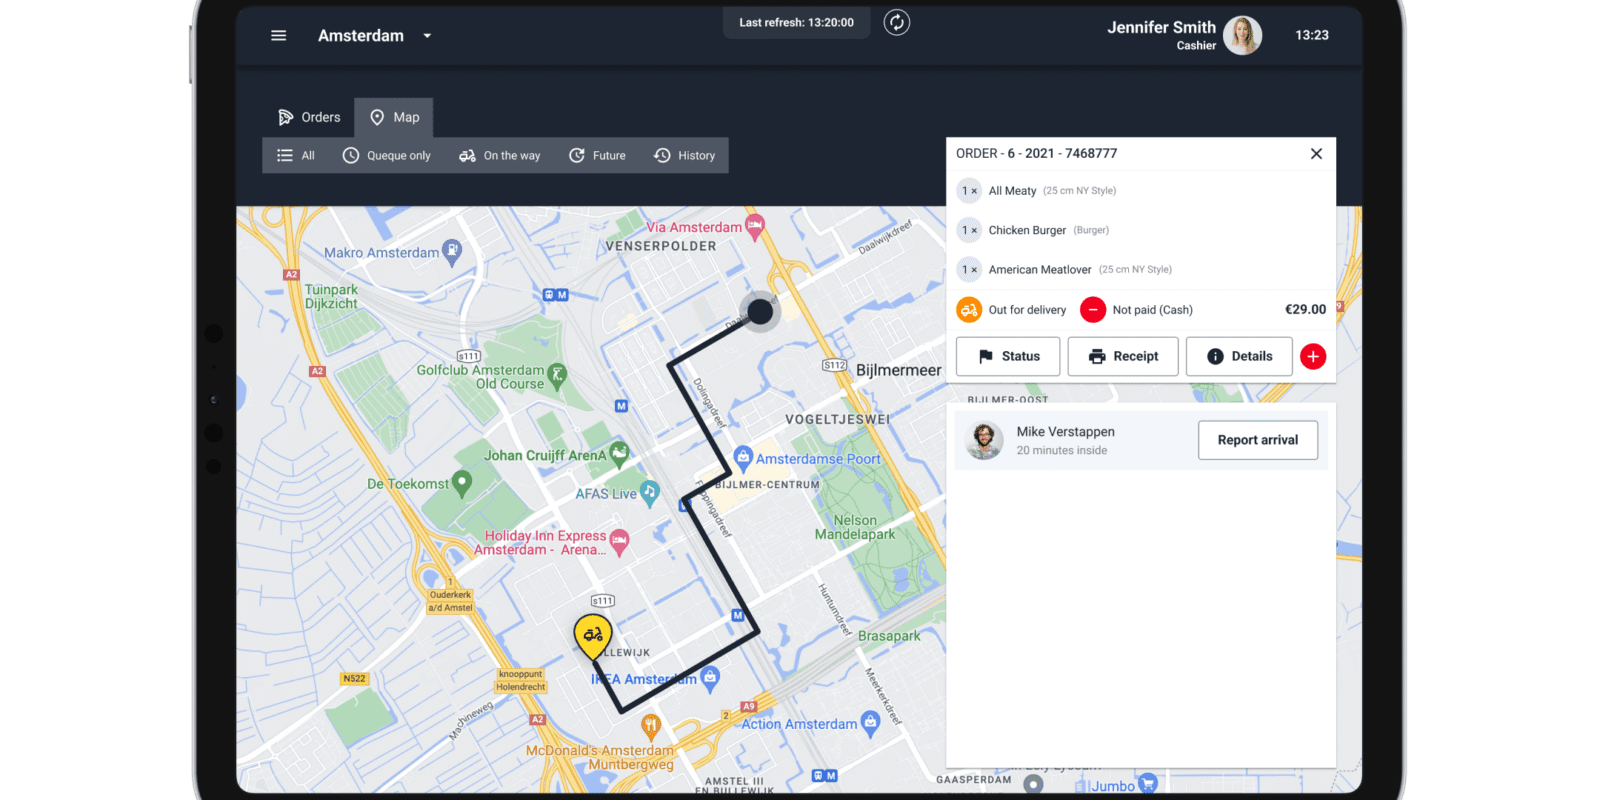The width and height of the screenshot is (1600, 800).
Task: Print the order Receipt
Action: pos(1123,357)
